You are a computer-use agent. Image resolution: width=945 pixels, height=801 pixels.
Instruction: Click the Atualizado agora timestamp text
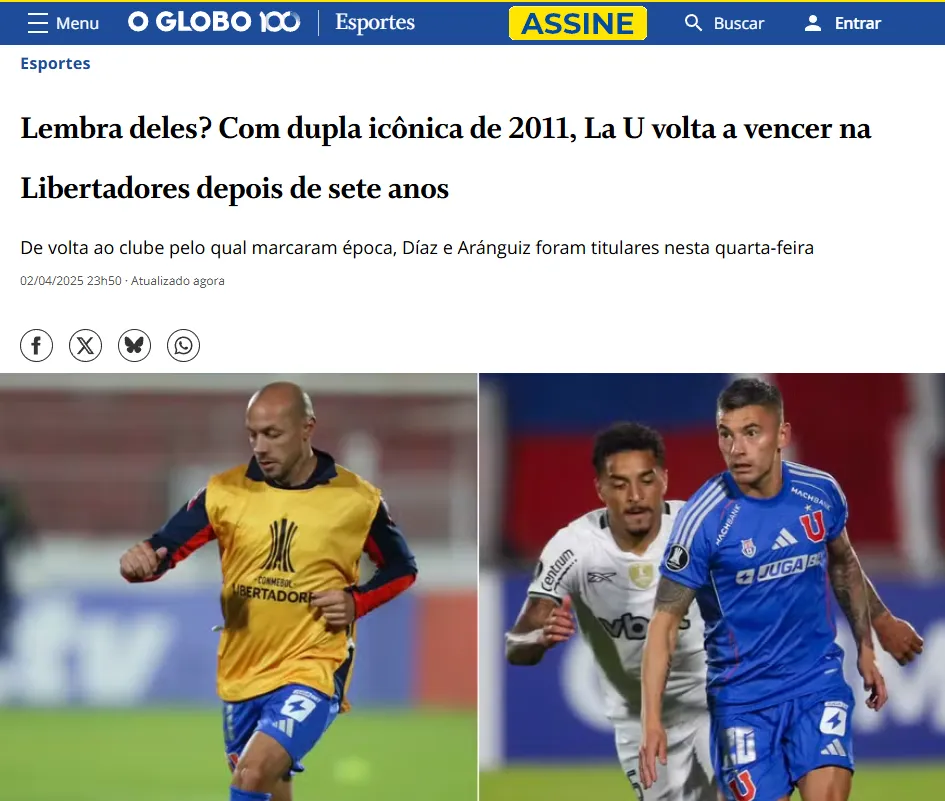pyautogui.click(x=178, y=281)
